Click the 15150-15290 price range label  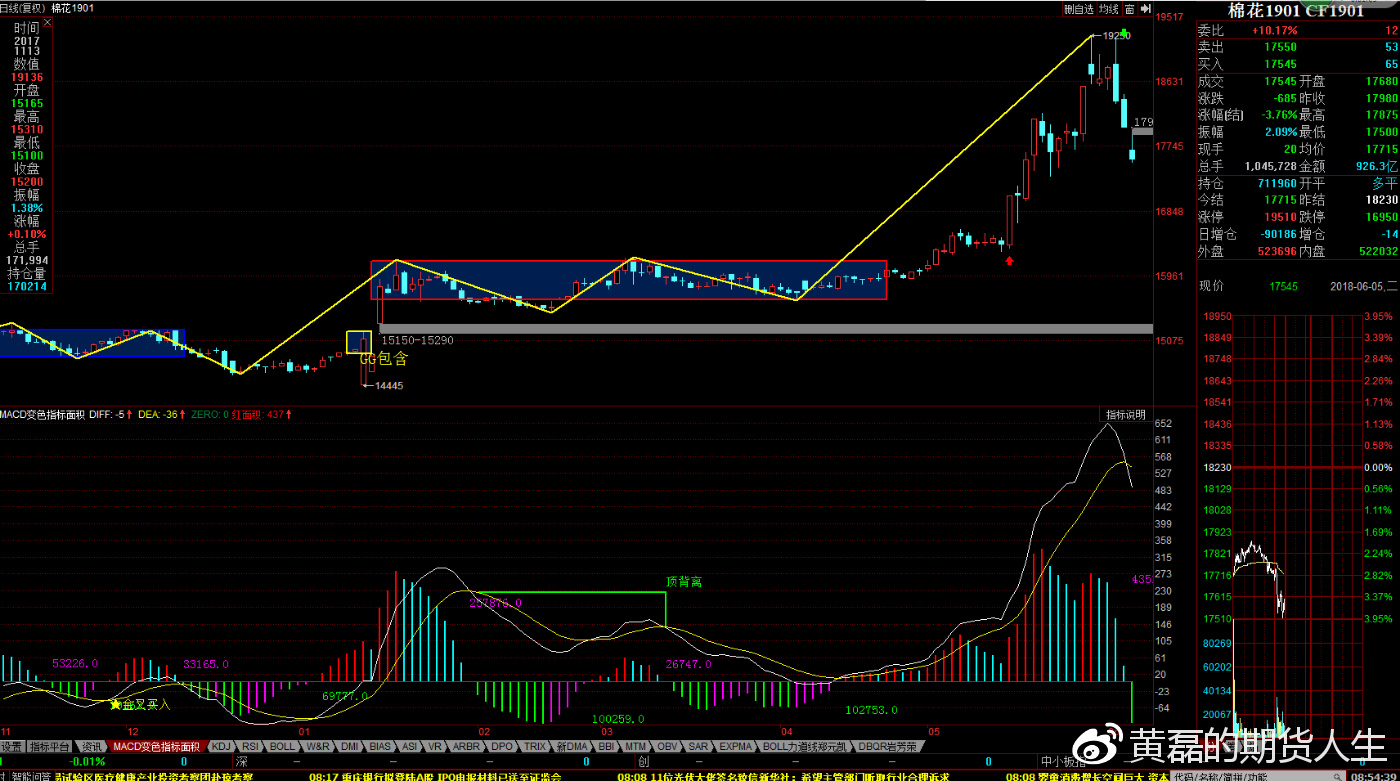[418, 340]
